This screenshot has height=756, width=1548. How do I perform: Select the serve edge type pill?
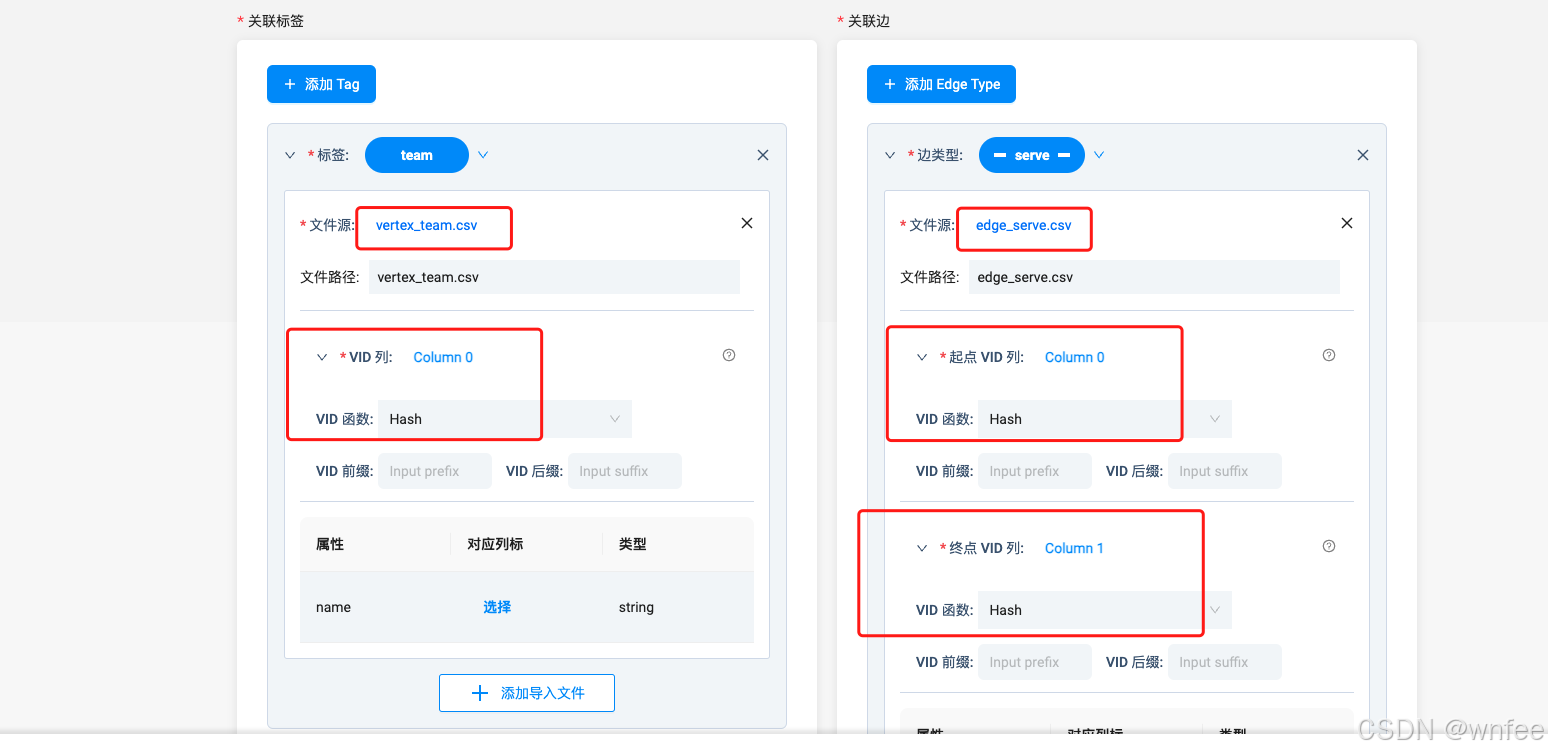point(1032,155)
